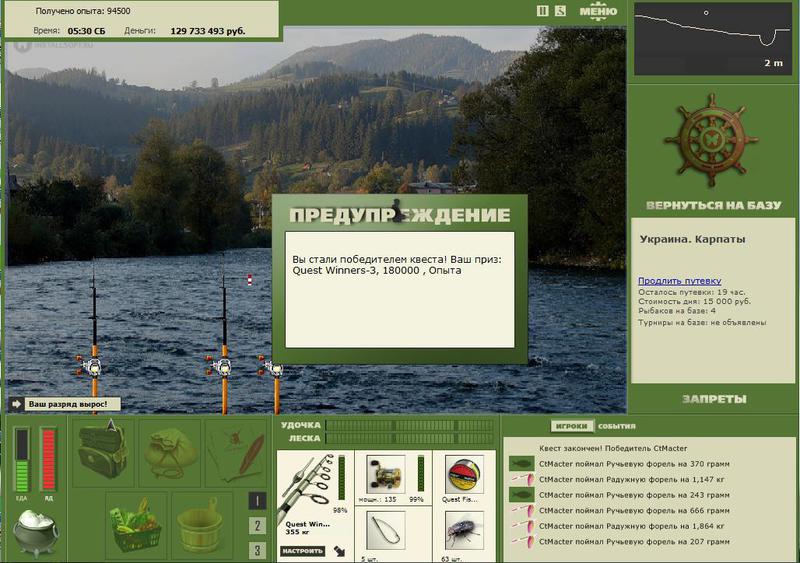Click the quest winner prize message text
This screenshot has height=563, width=800.
[x=396, y=265]
